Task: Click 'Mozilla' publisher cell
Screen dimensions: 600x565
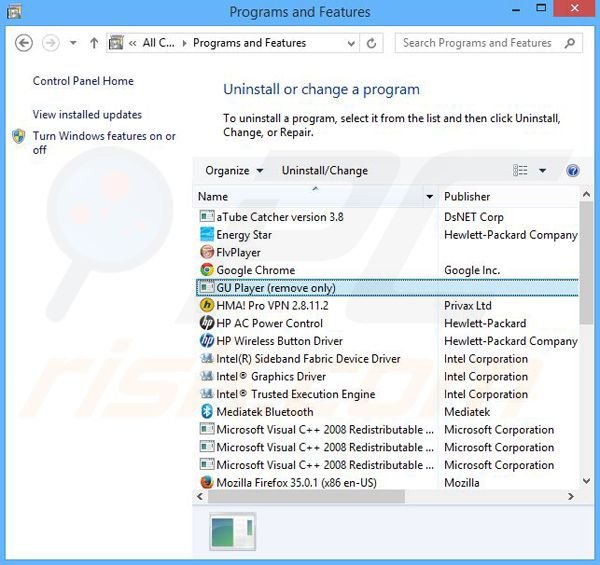Action: pyautogui.click(x=461, y=482)
